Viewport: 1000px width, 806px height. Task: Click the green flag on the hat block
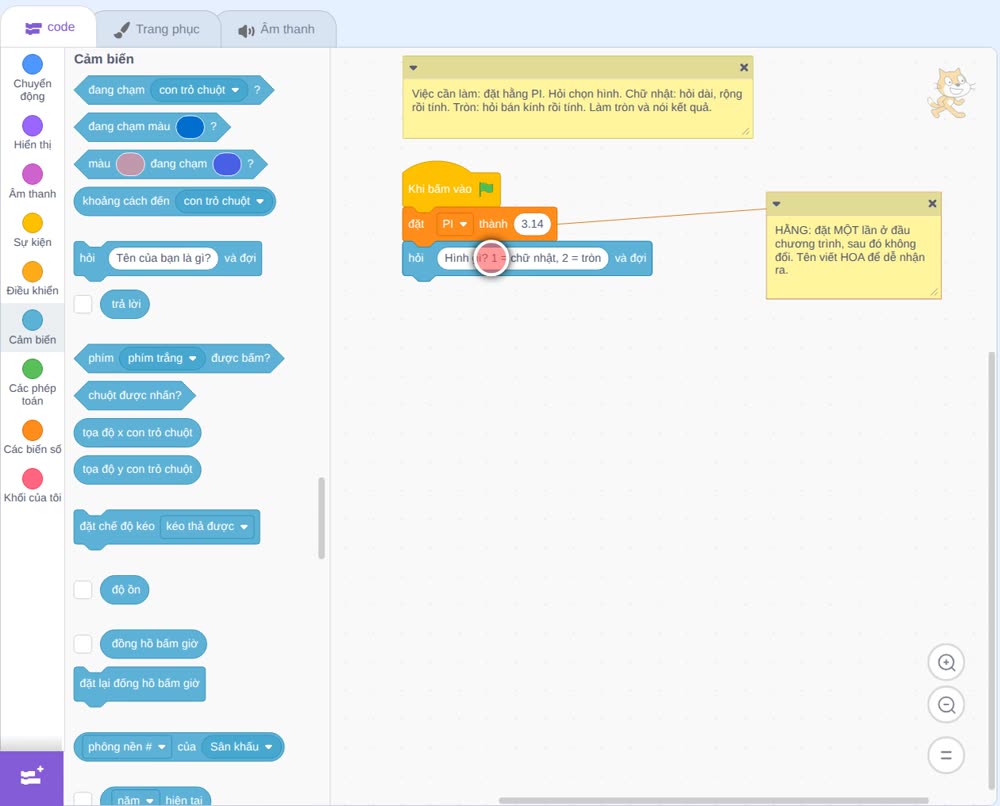487,188
